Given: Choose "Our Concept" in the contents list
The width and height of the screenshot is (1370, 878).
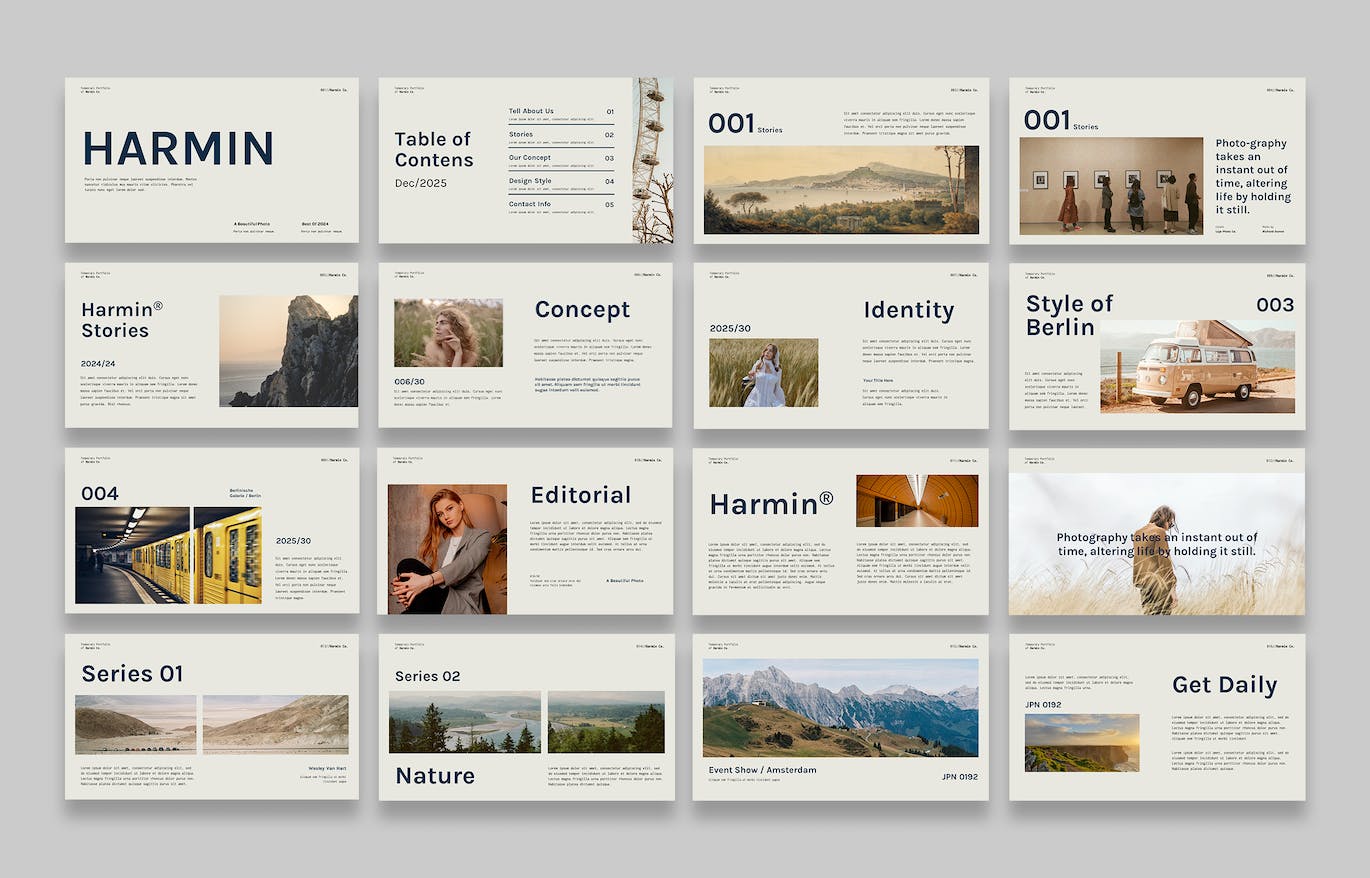Looking at the screenshot, I should click(x=529, y=158).
